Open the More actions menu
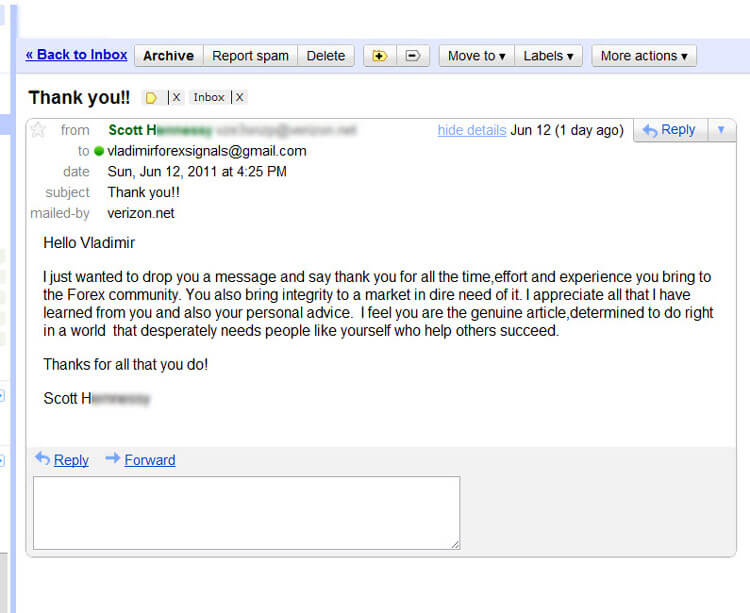Screen dimensions: 750x613 coord(644,56)
